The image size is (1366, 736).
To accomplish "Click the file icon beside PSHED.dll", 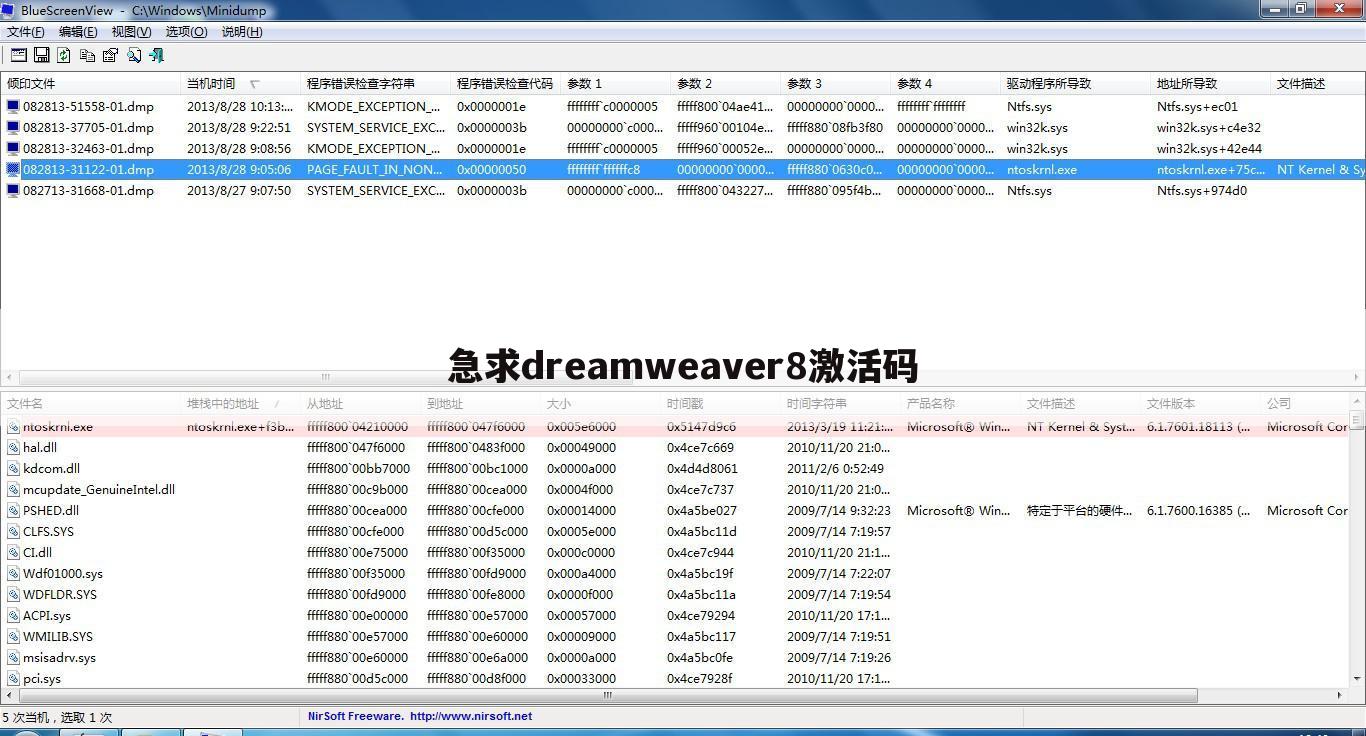I will click(13, 510).
